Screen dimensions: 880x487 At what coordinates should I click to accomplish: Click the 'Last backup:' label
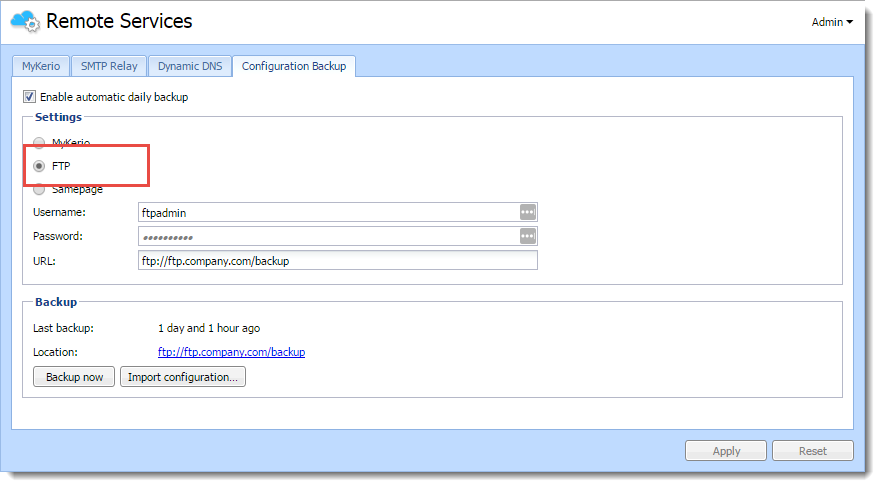pos(63,328)
